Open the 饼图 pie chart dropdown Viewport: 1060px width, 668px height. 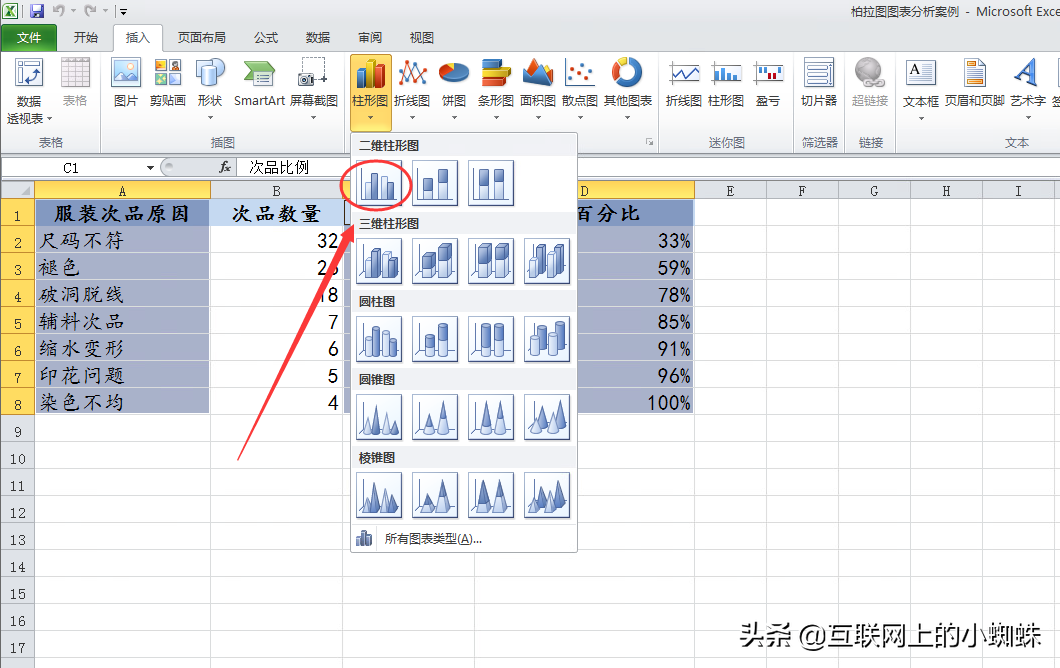(x=454, y=91)
